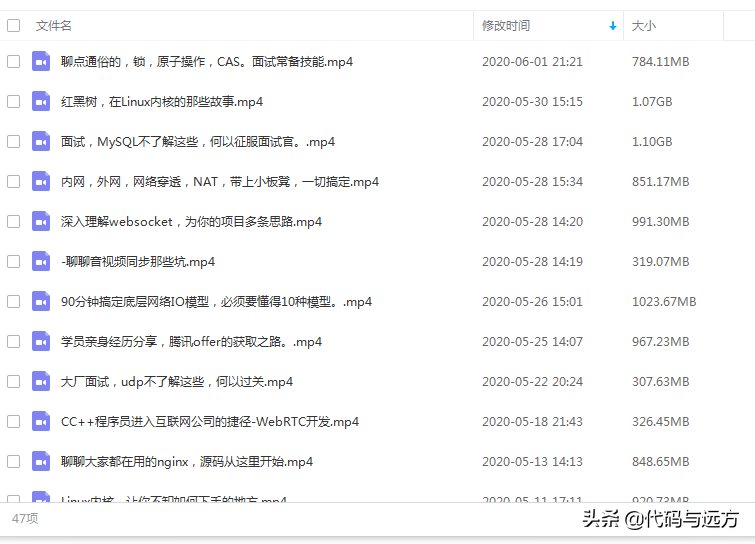Sort by 文件名 column header
Screen dimensions: 755x544
coord(54,26)
